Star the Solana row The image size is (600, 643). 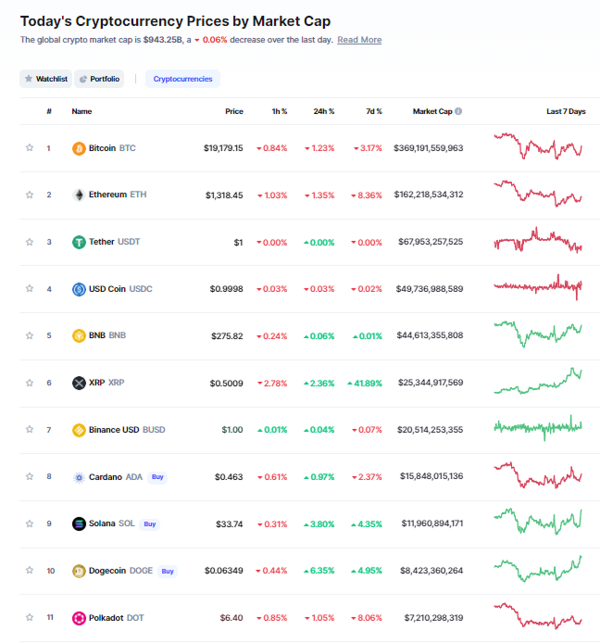coord(30,523)
